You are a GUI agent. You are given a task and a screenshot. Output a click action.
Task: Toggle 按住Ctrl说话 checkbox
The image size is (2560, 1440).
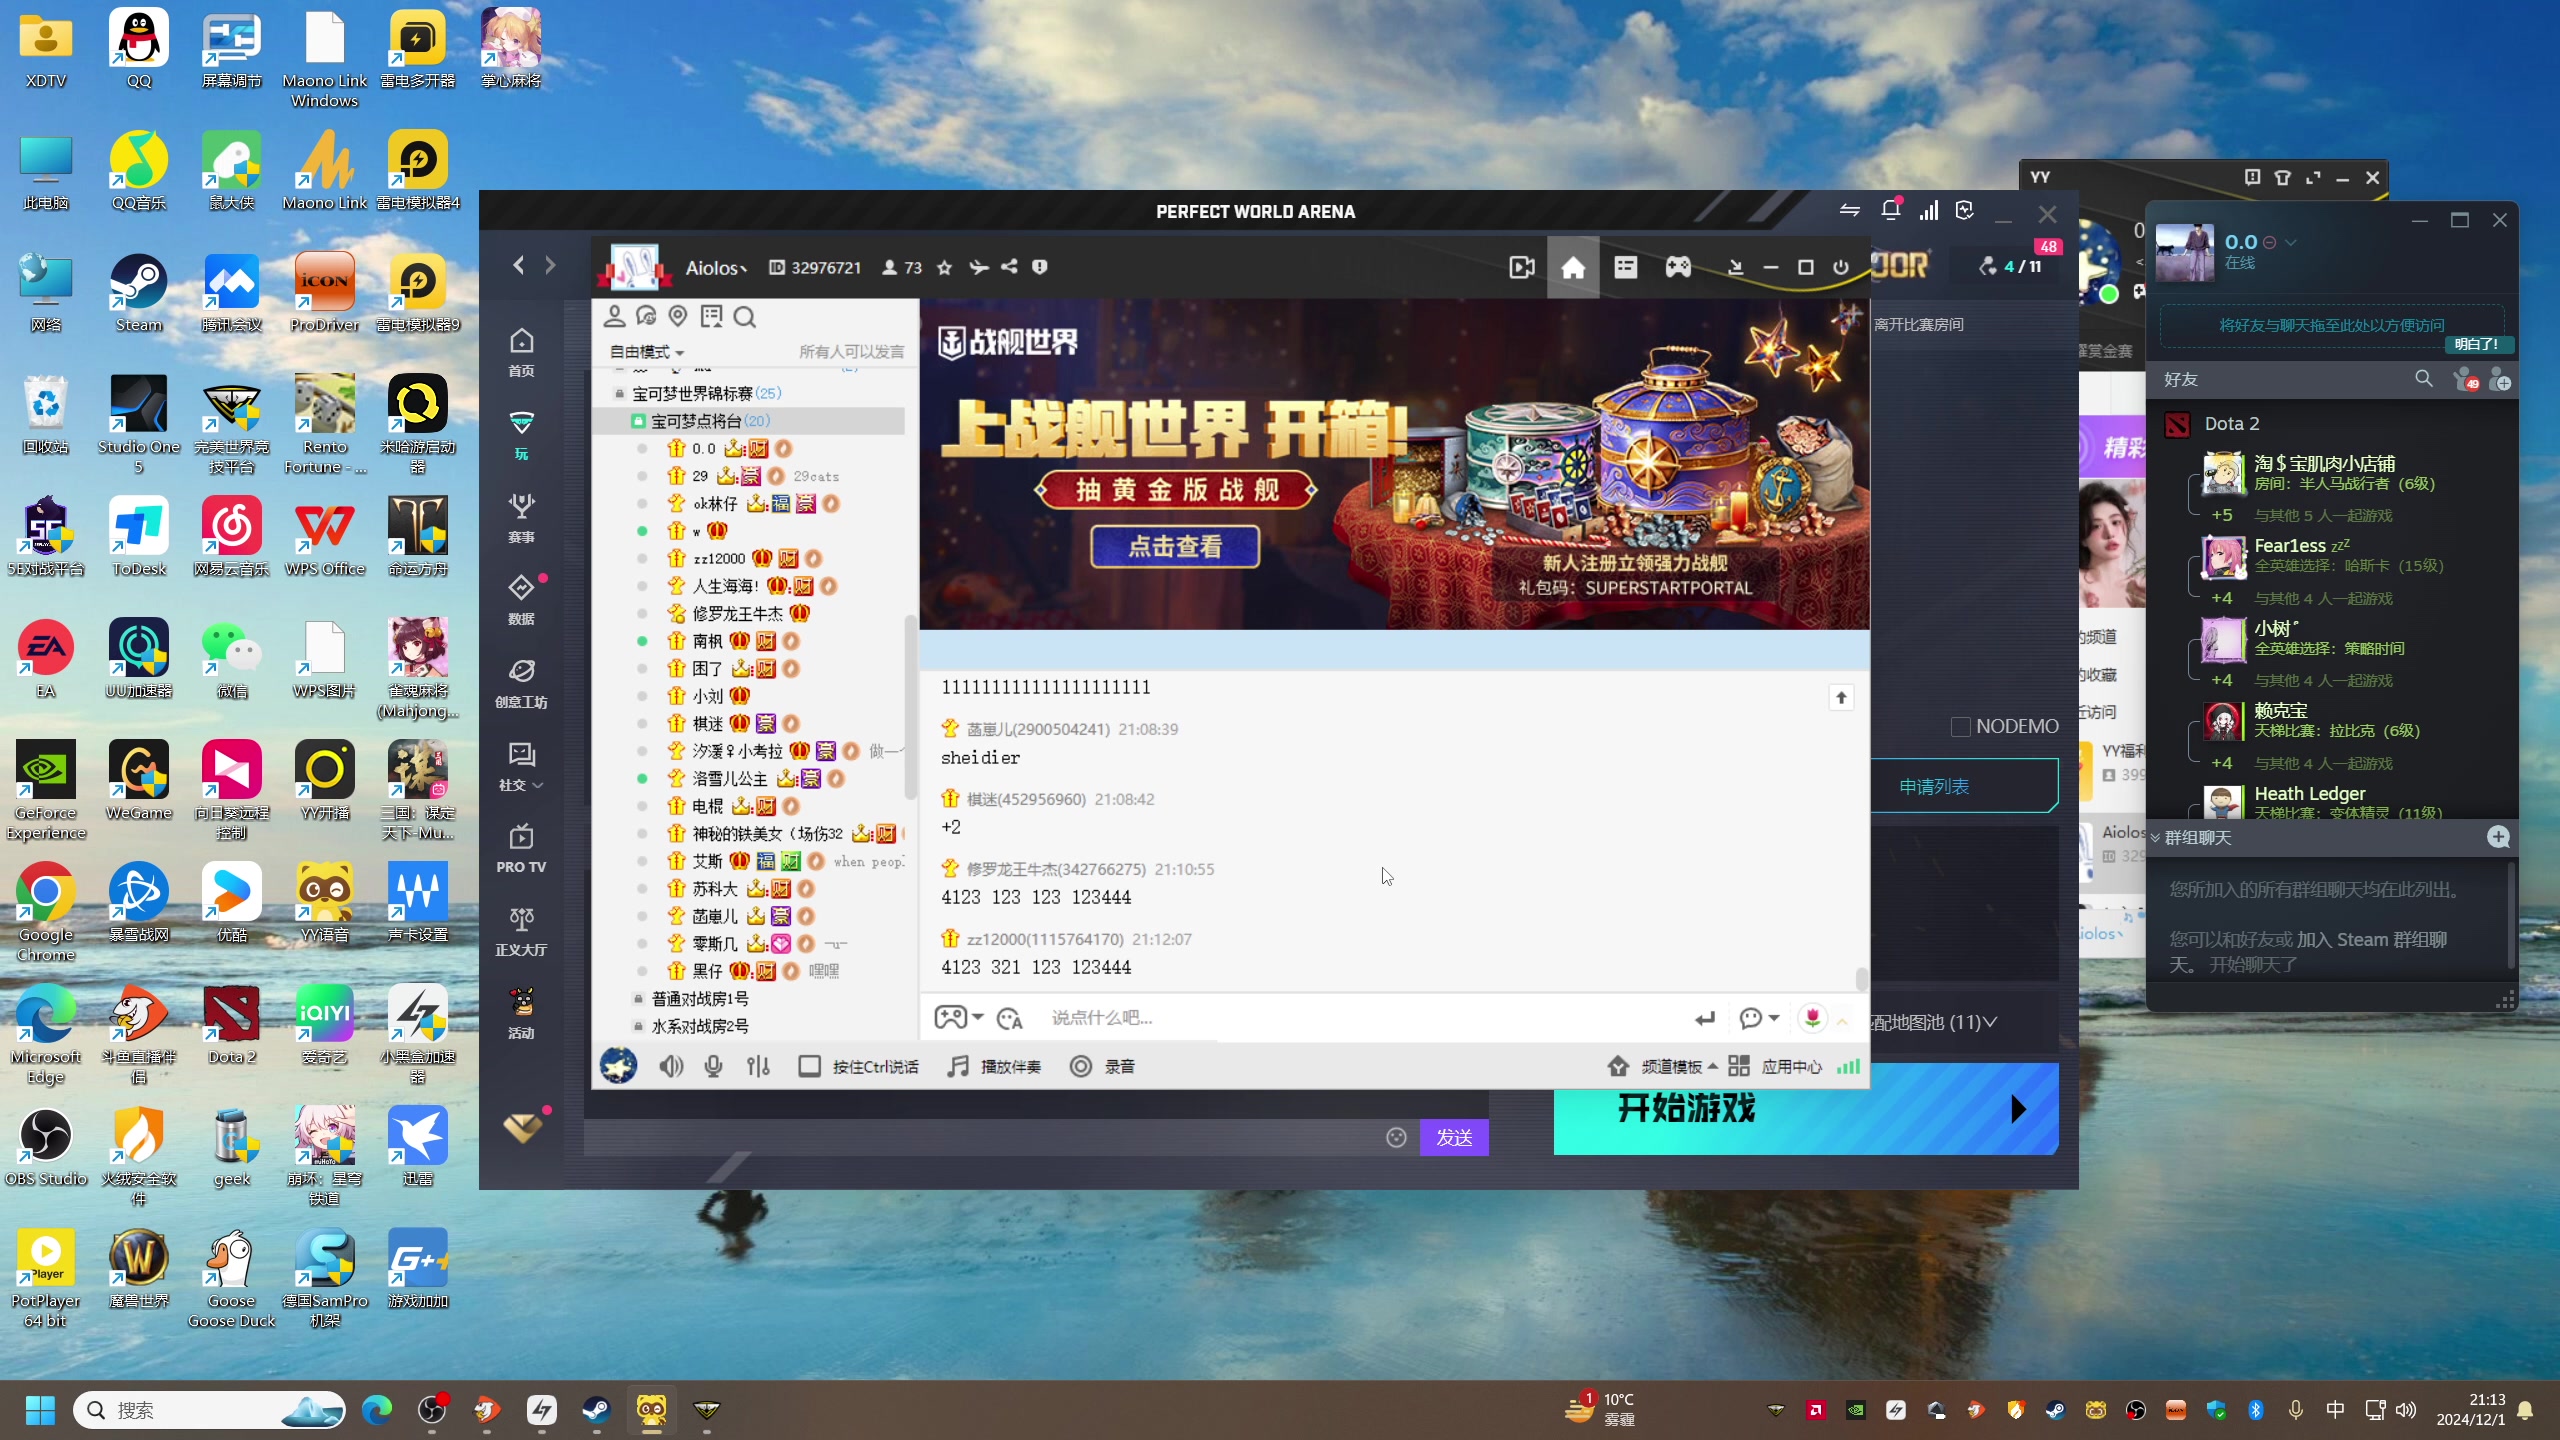click(809, 1067)
